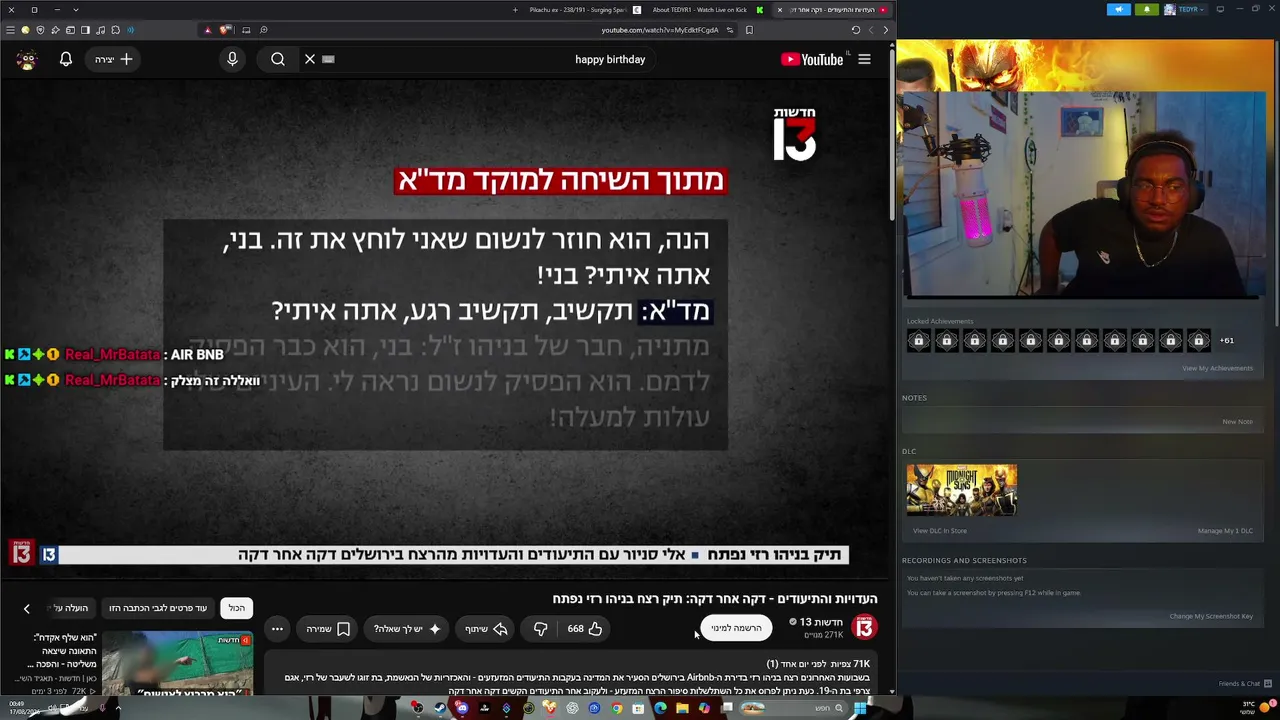Screen dimensions: 1280x720
Task: Create a New Note in Steam
Action: click(1237, 422)
